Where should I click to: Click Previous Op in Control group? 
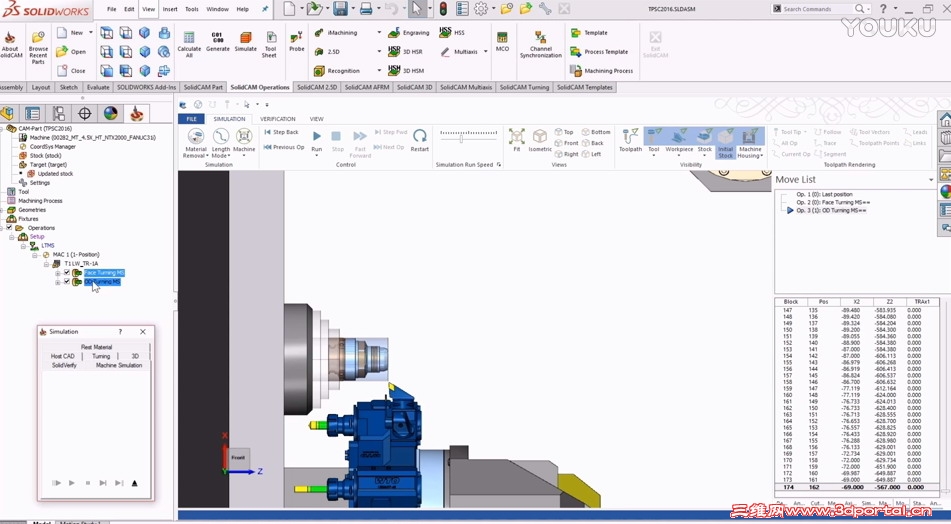click(284, 147)
